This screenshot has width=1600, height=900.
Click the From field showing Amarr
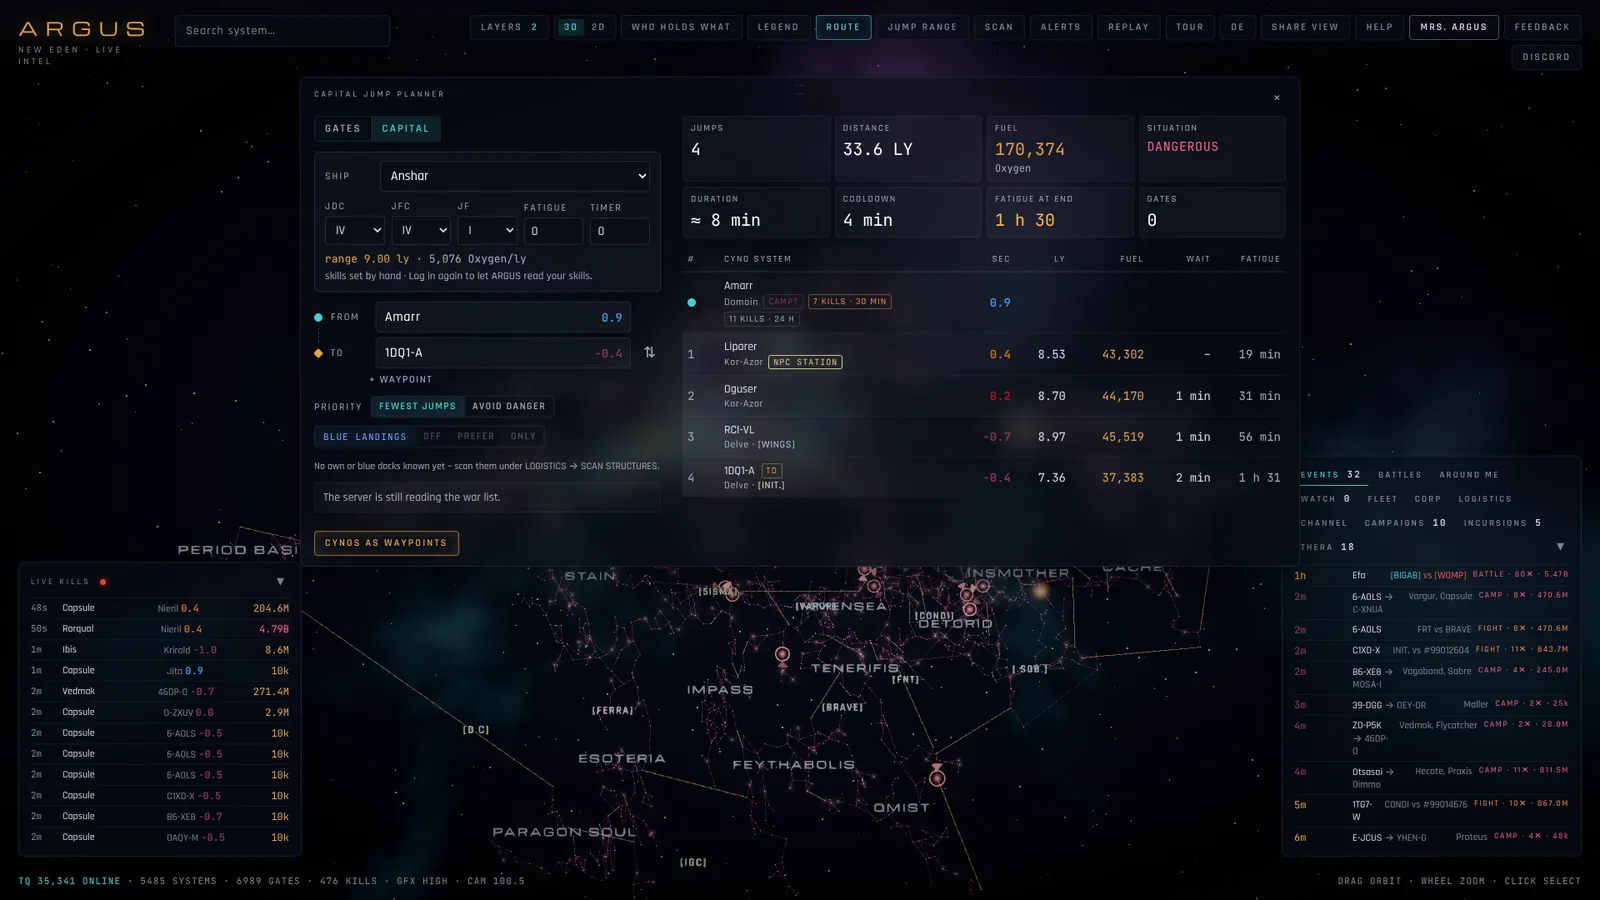point(503,317)
